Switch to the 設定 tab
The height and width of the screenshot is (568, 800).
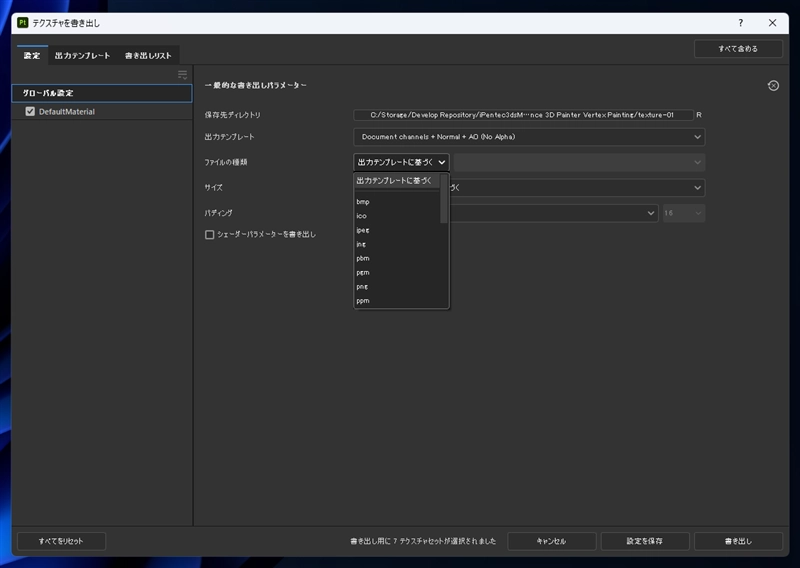pyautogui.click(x=32, y=55)
